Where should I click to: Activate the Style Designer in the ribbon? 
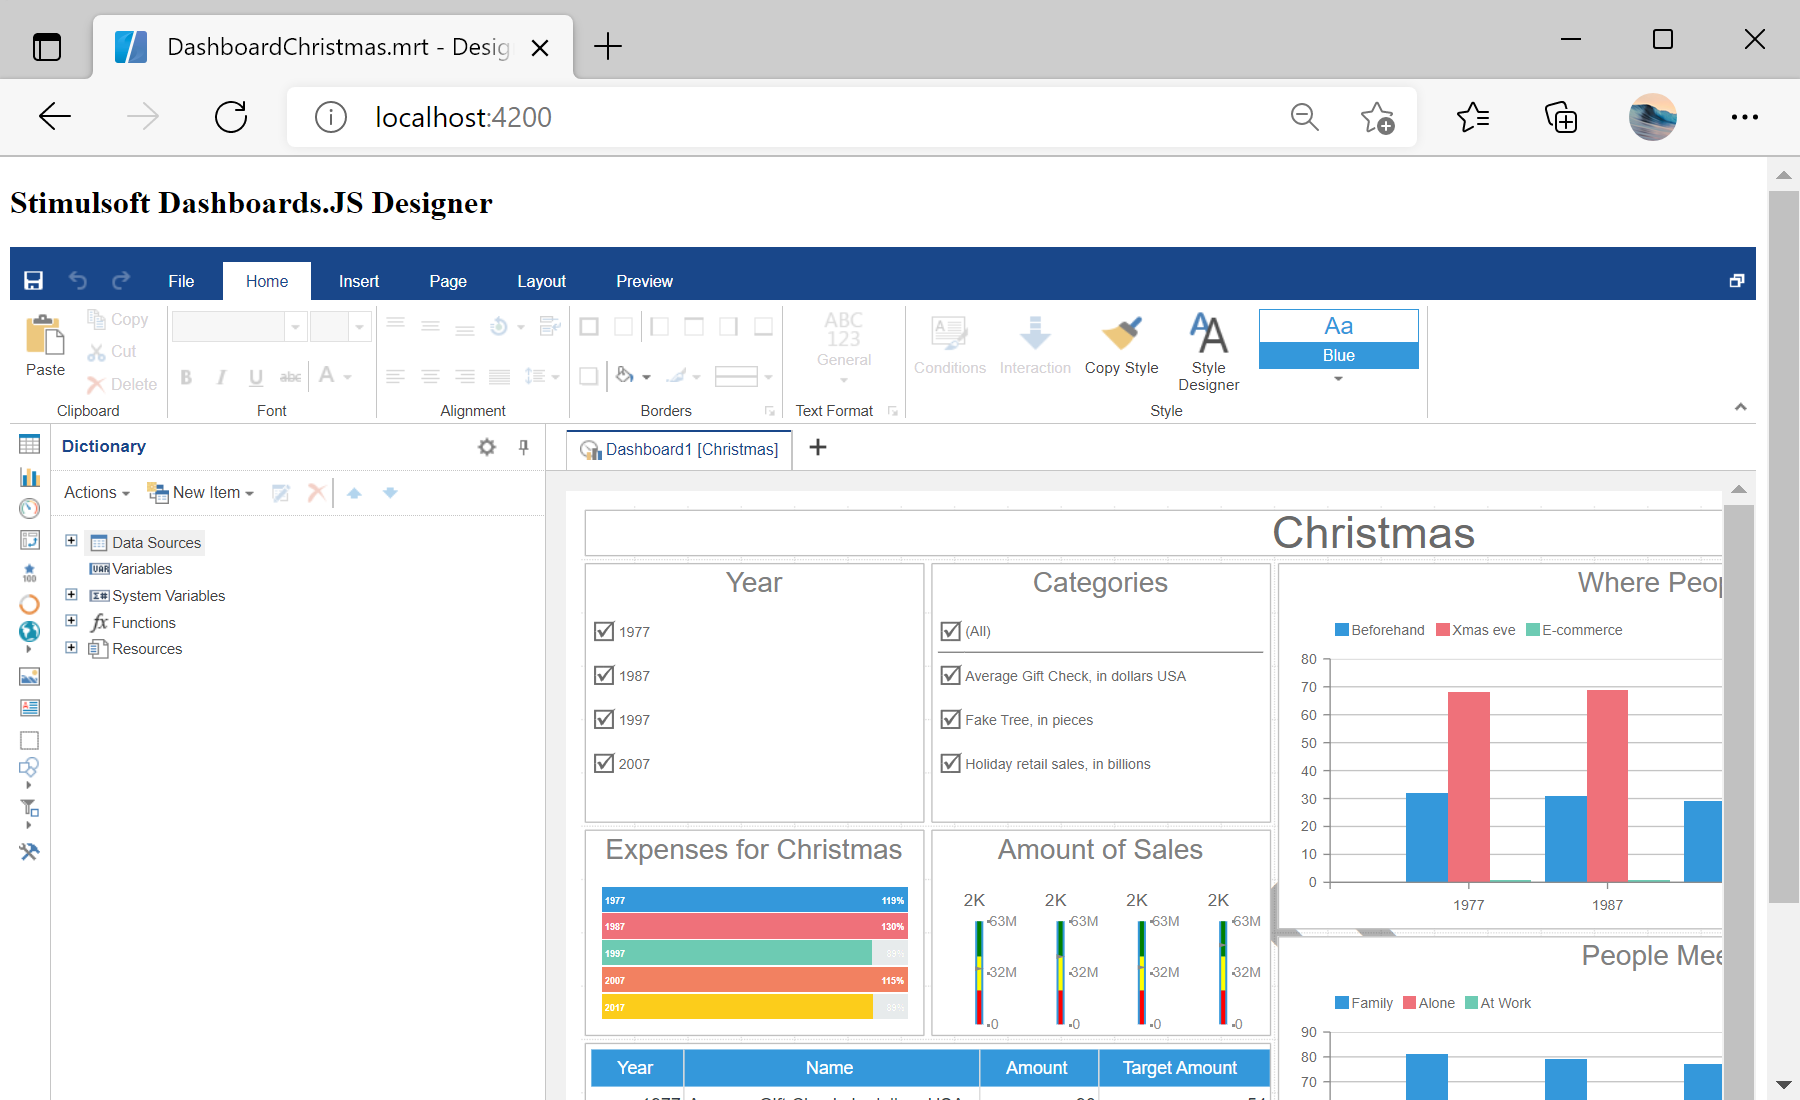coord(1208,350)
